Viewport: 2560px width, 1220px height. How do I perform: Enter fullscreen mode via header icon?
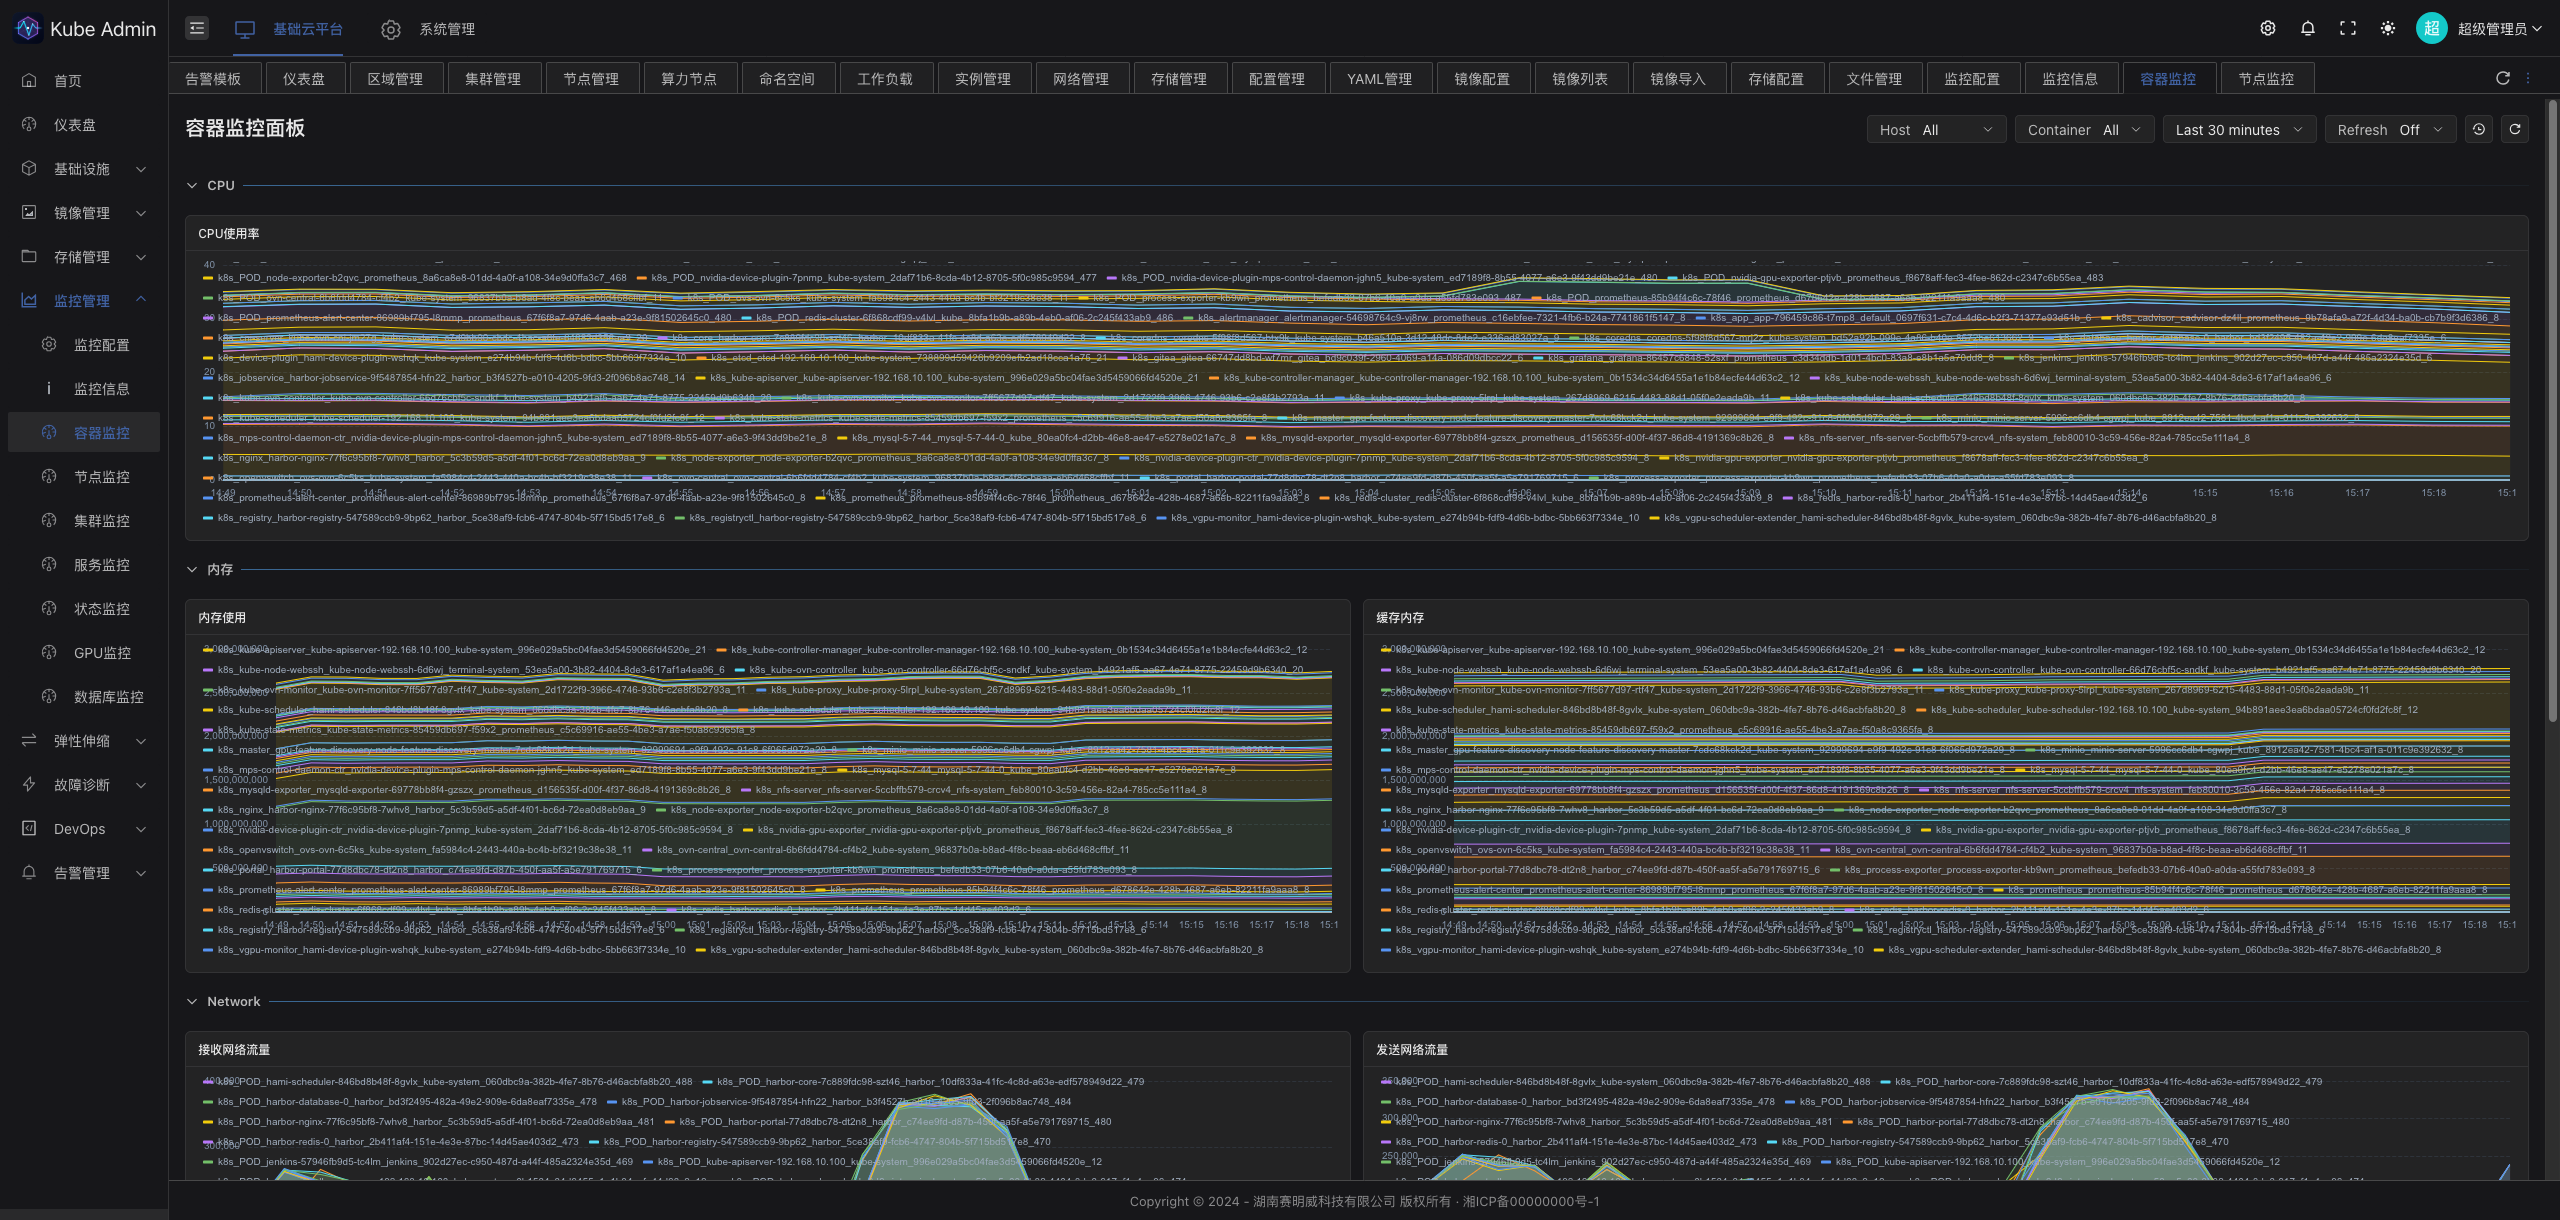click(x=2348, y=29)
